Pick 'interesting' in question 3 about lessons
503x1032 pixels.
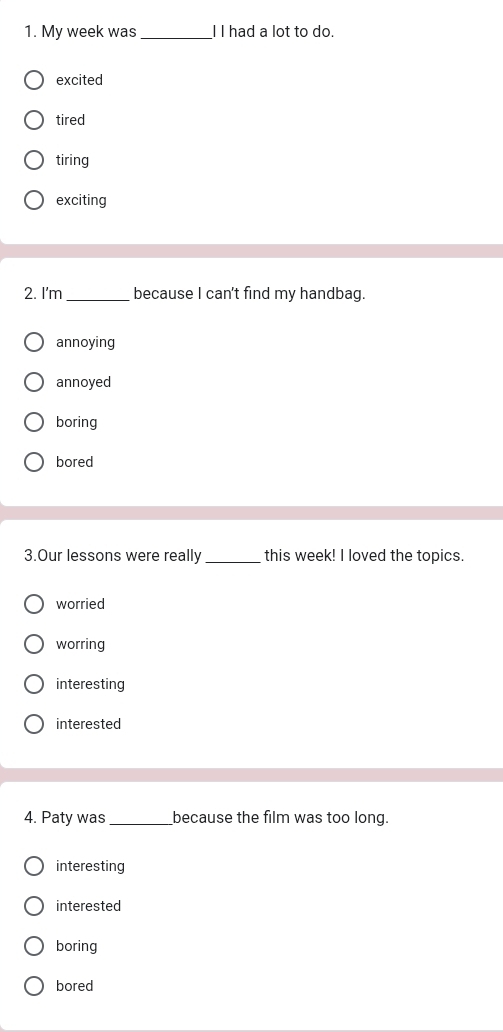coord(34,684)
